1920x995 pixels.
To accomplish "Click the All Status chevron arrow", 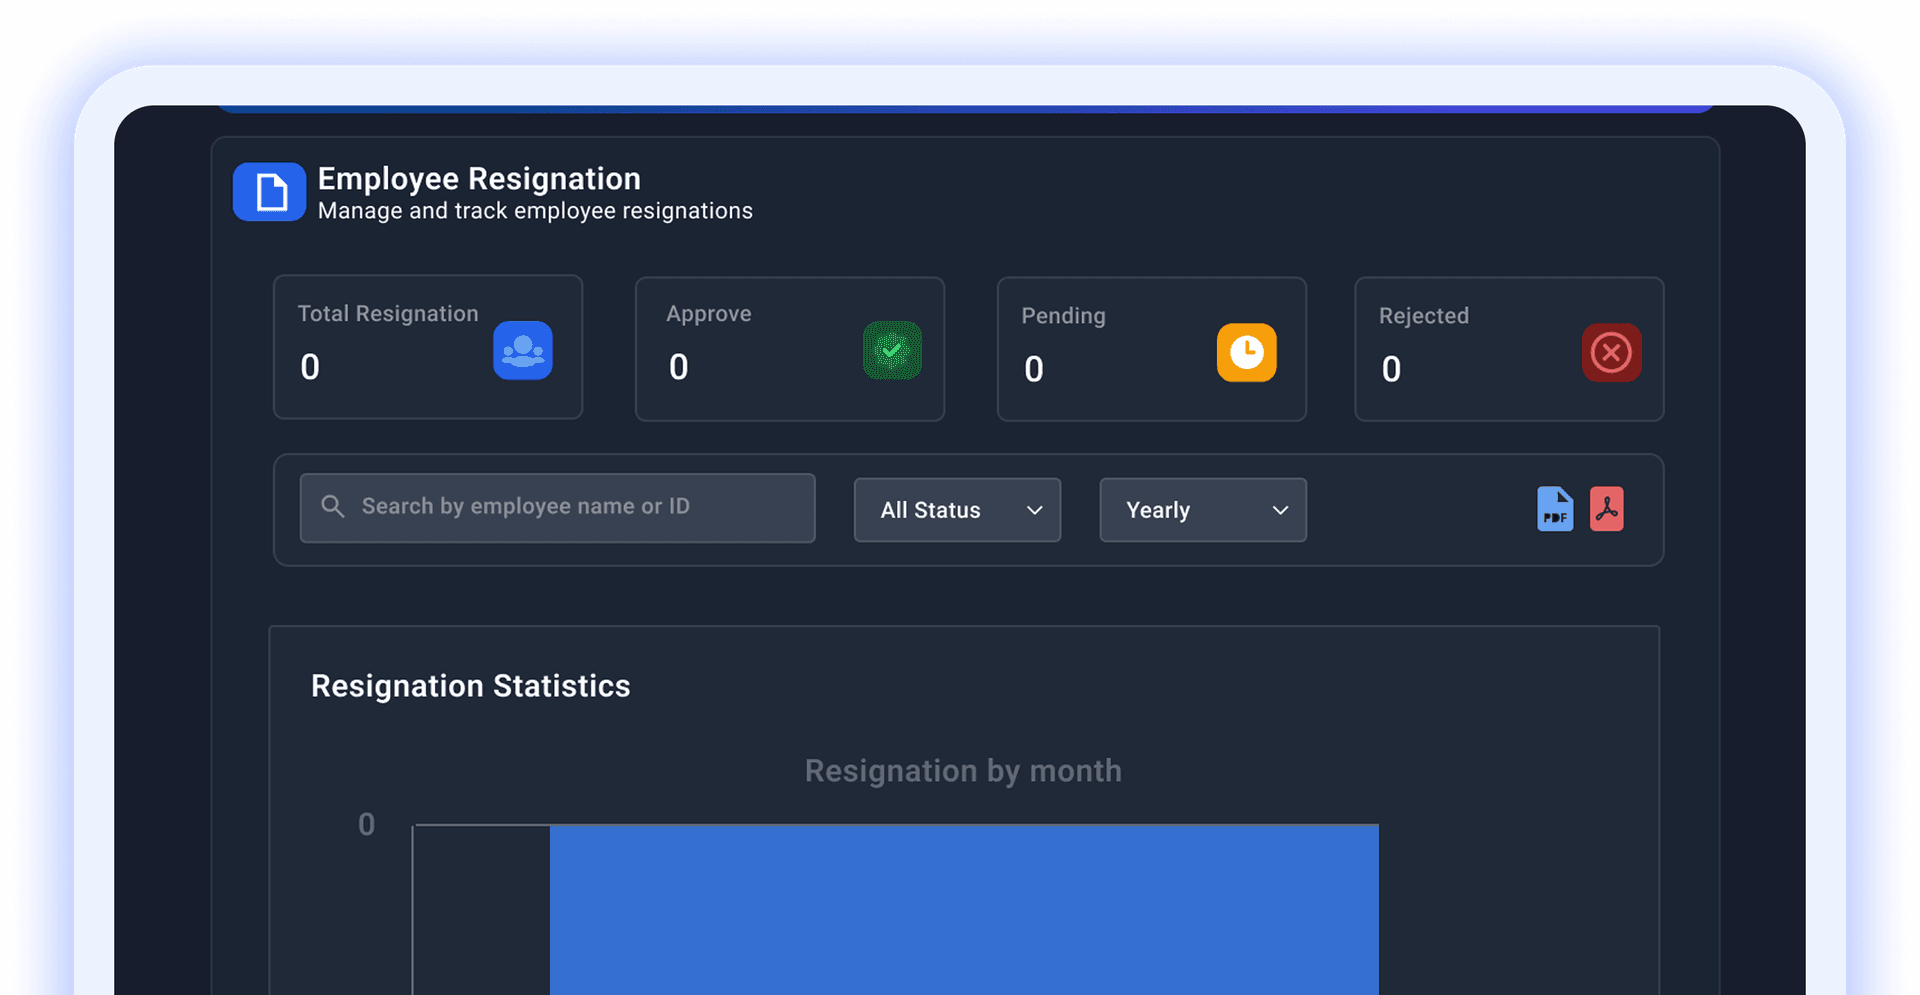I will click(x=1035, y=510).
